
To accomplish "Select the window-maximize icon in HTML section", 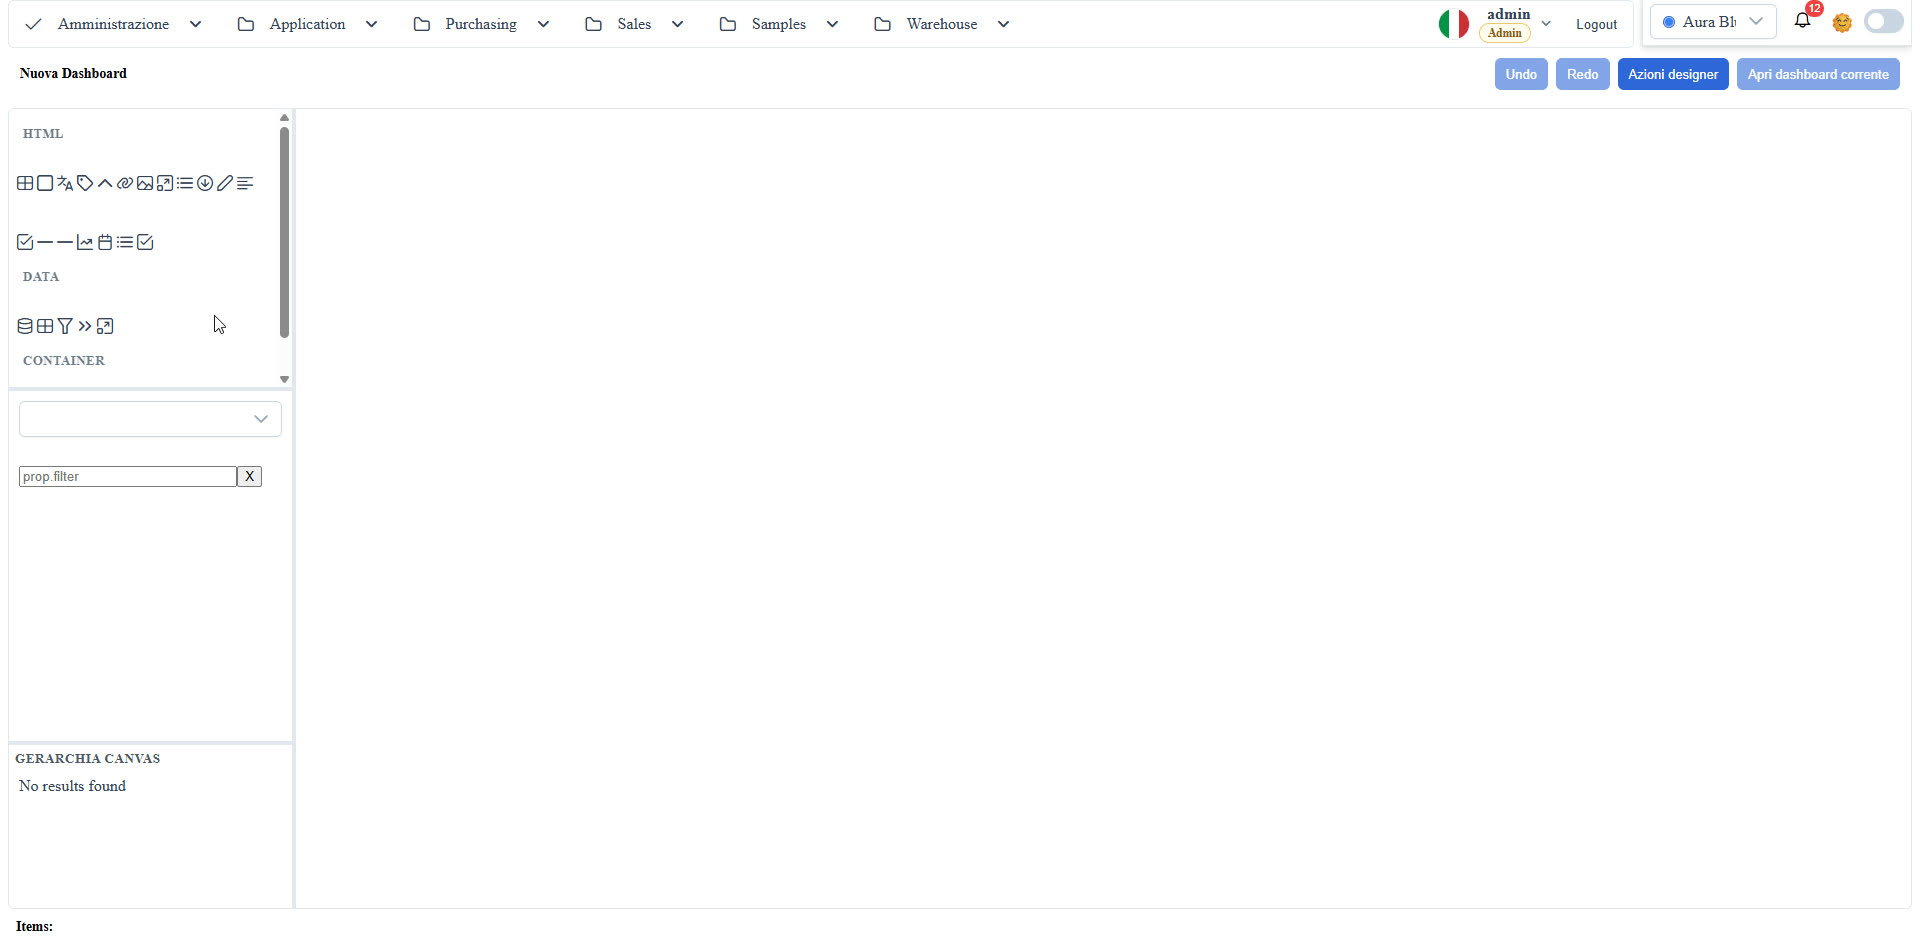I will click(x=165, y=183).
